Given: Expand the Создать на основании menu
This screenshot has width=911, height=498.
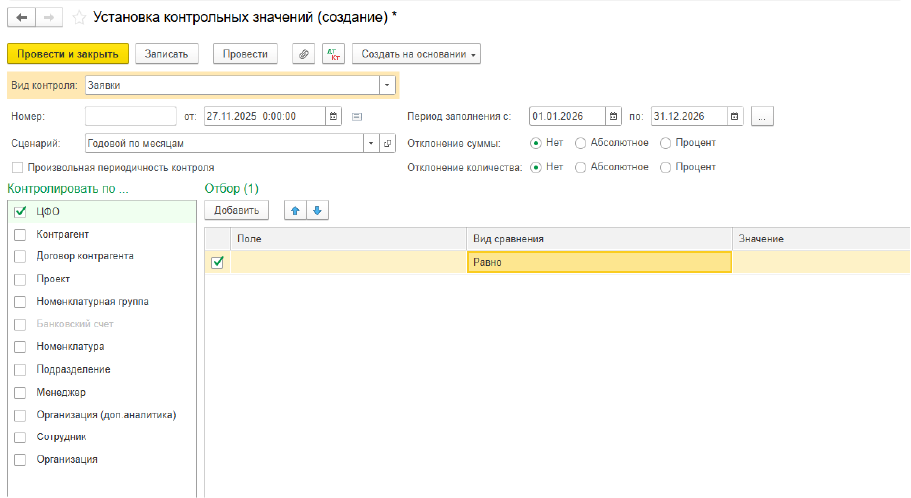Looking at the screenshot, I should click(416, 54).
